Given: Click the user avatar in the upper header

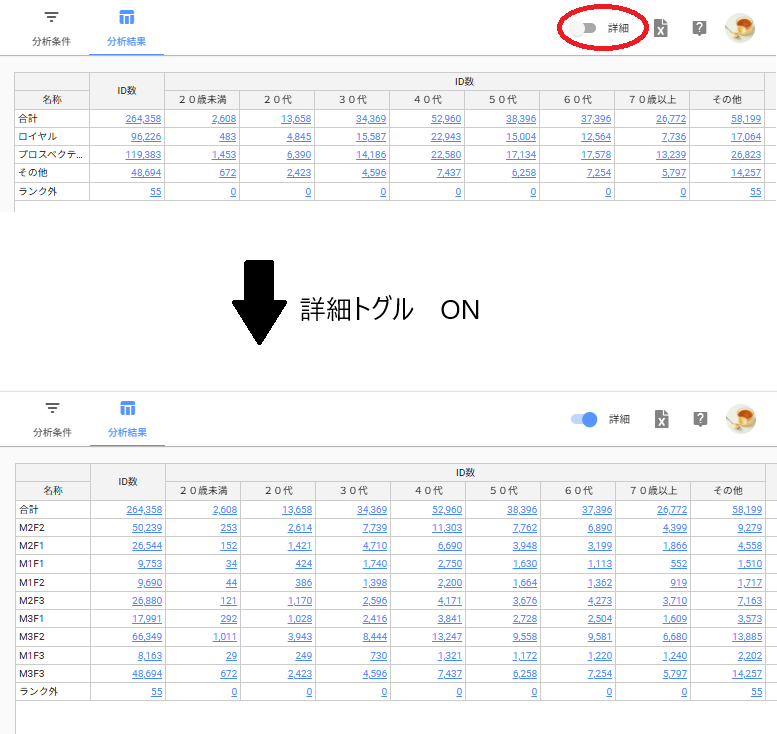Looking at the screenshot, I should (x=740, y=28).
